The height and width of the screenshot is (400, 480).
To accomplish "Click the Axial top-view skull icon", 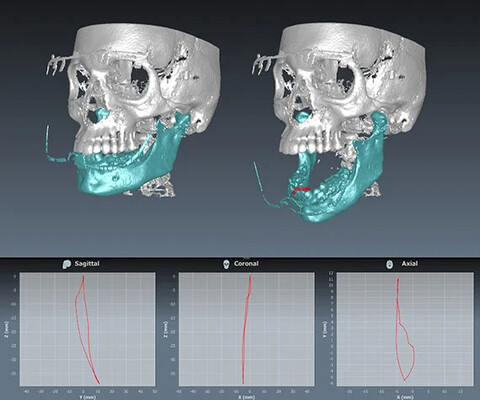I will coord(389,264).
